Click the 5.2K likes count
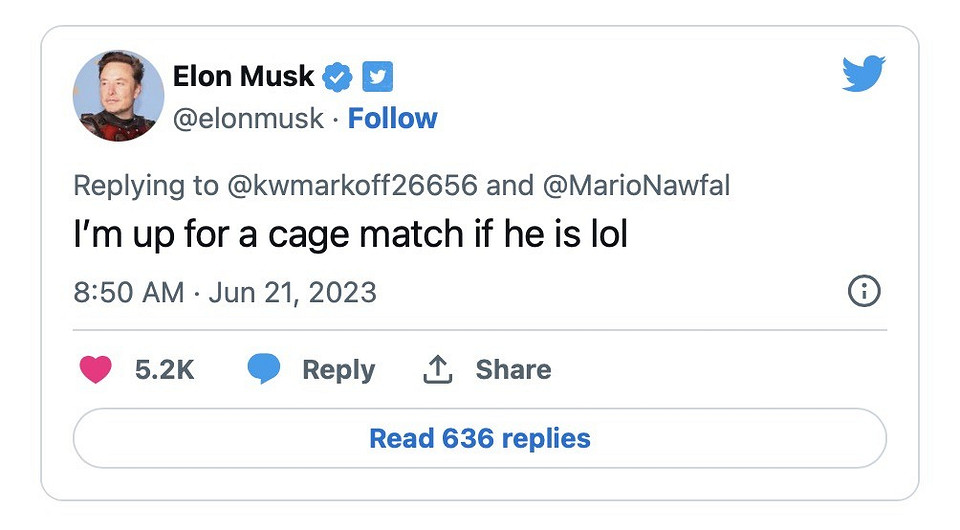This screenshot has width=960, height=530. [x=164, y=369]
